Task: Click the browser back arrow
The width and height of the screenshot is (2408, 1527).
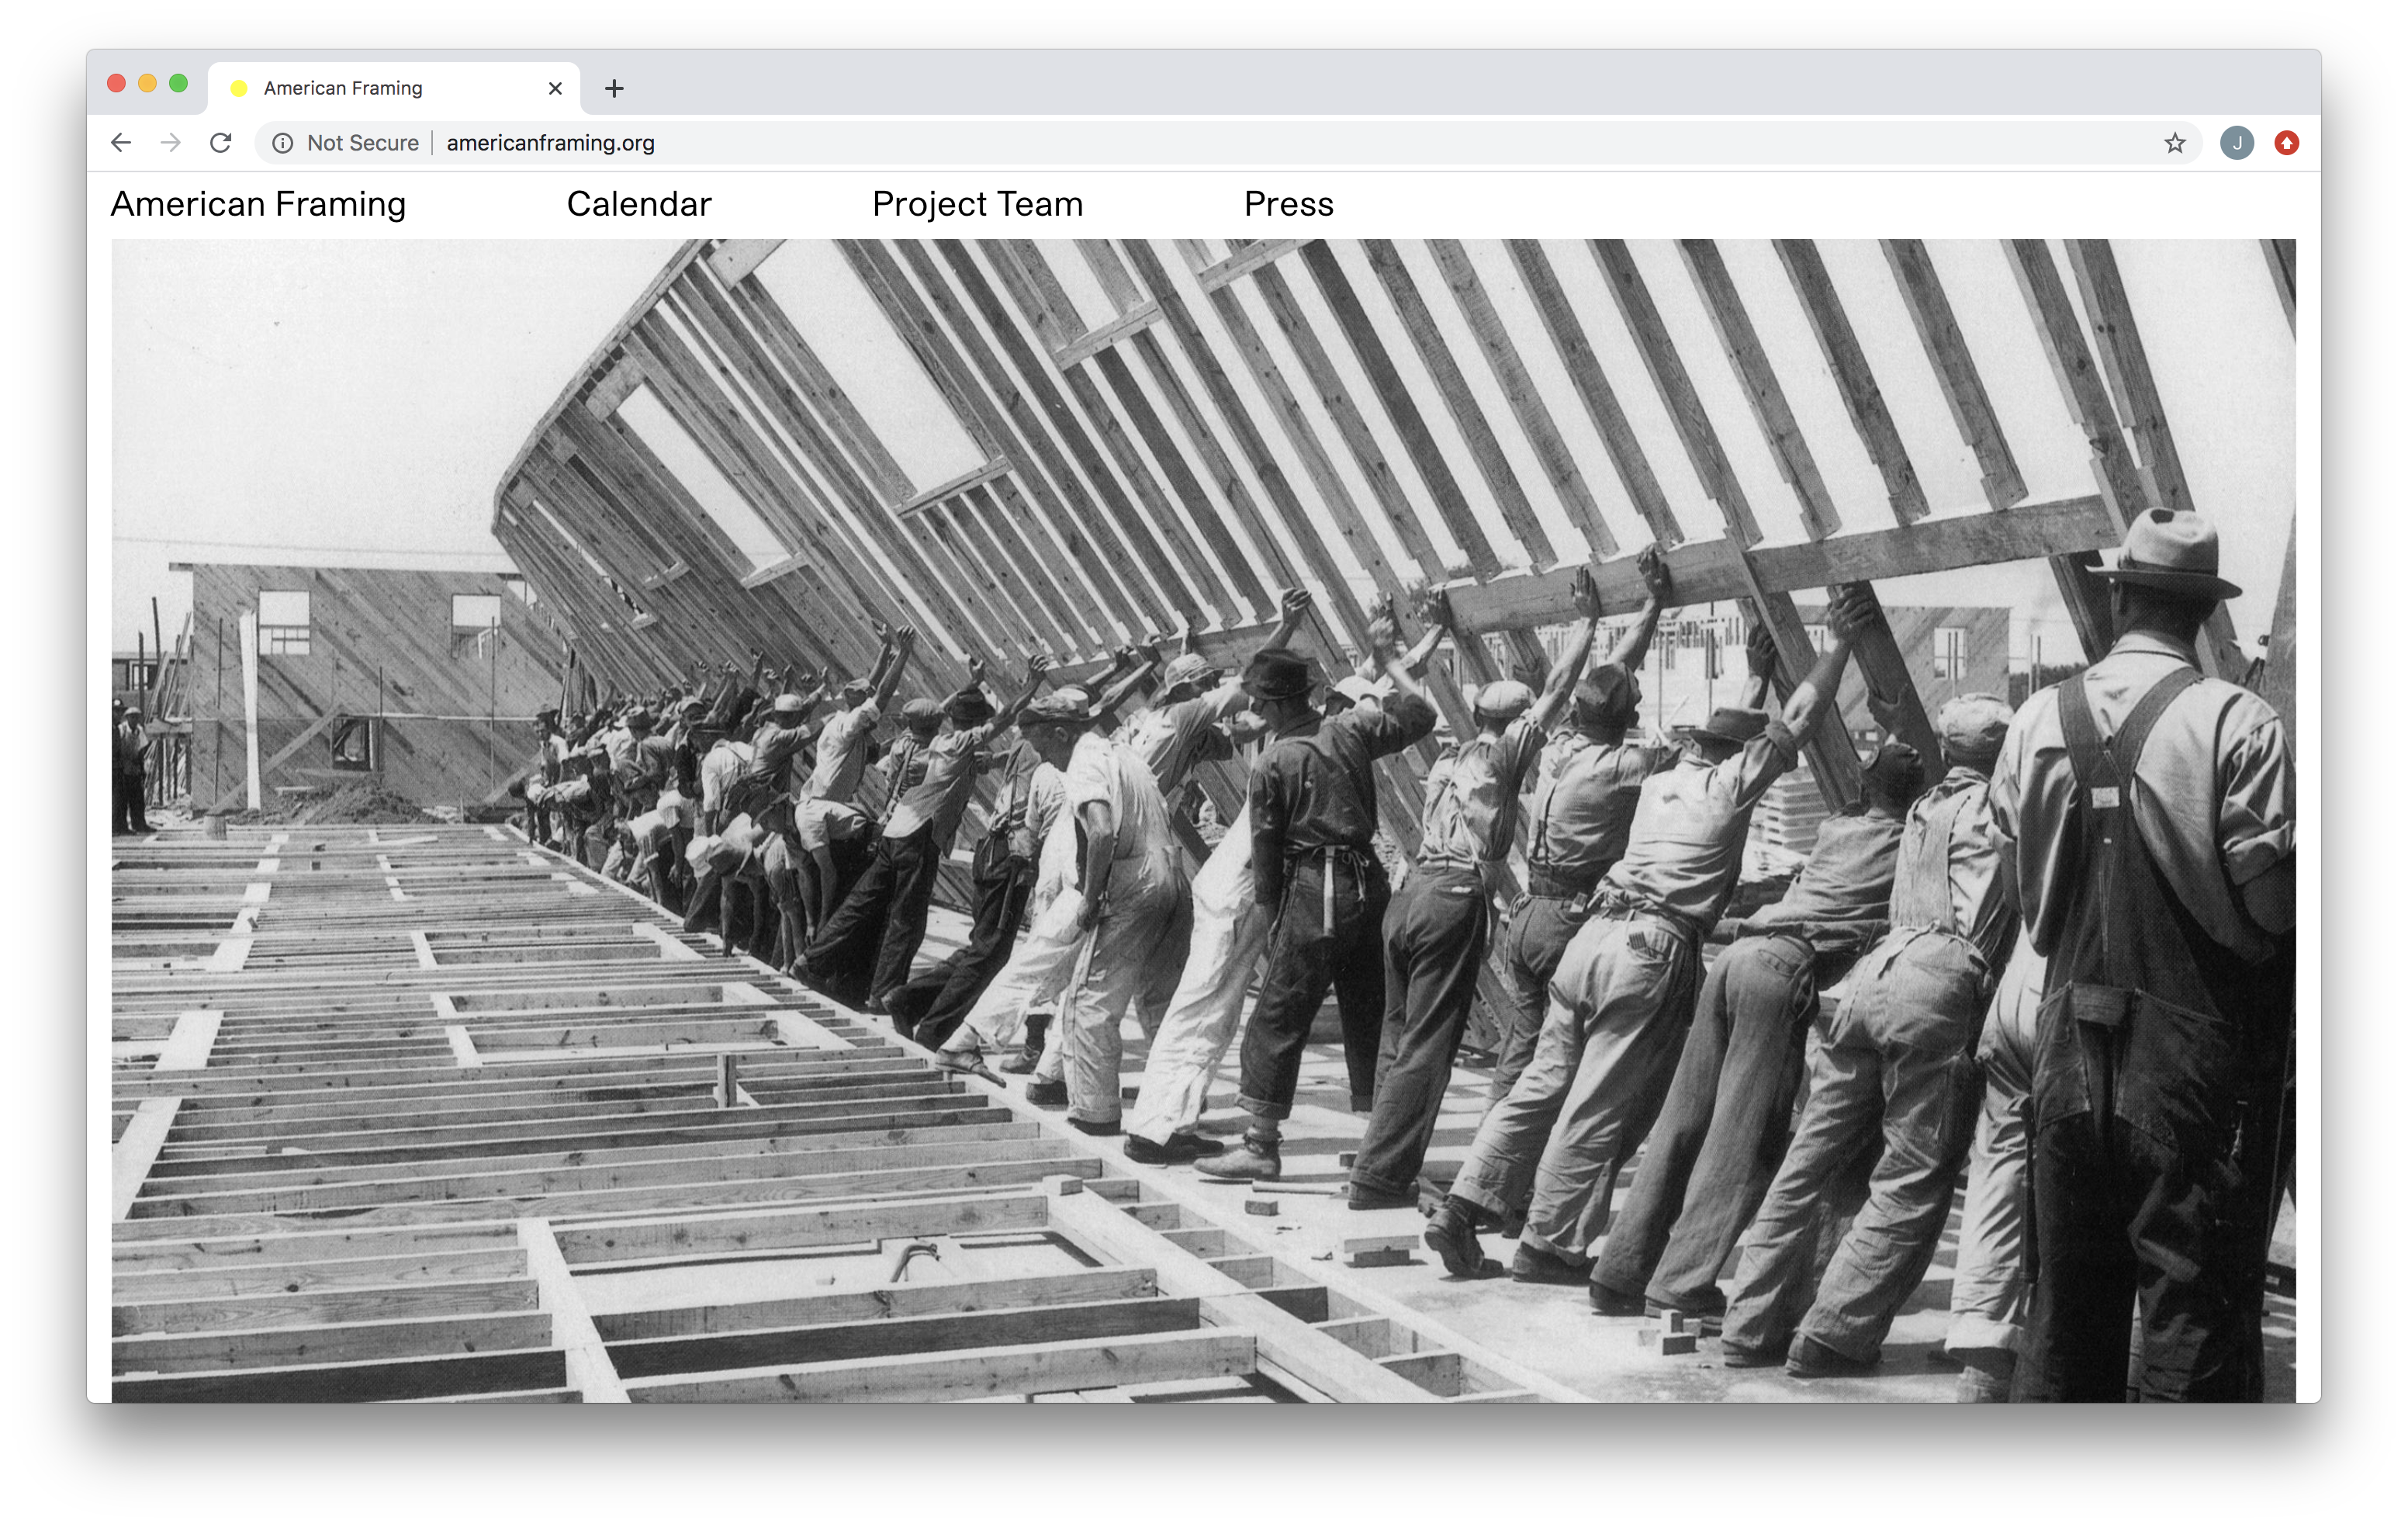Action: (x=121, y=143)
